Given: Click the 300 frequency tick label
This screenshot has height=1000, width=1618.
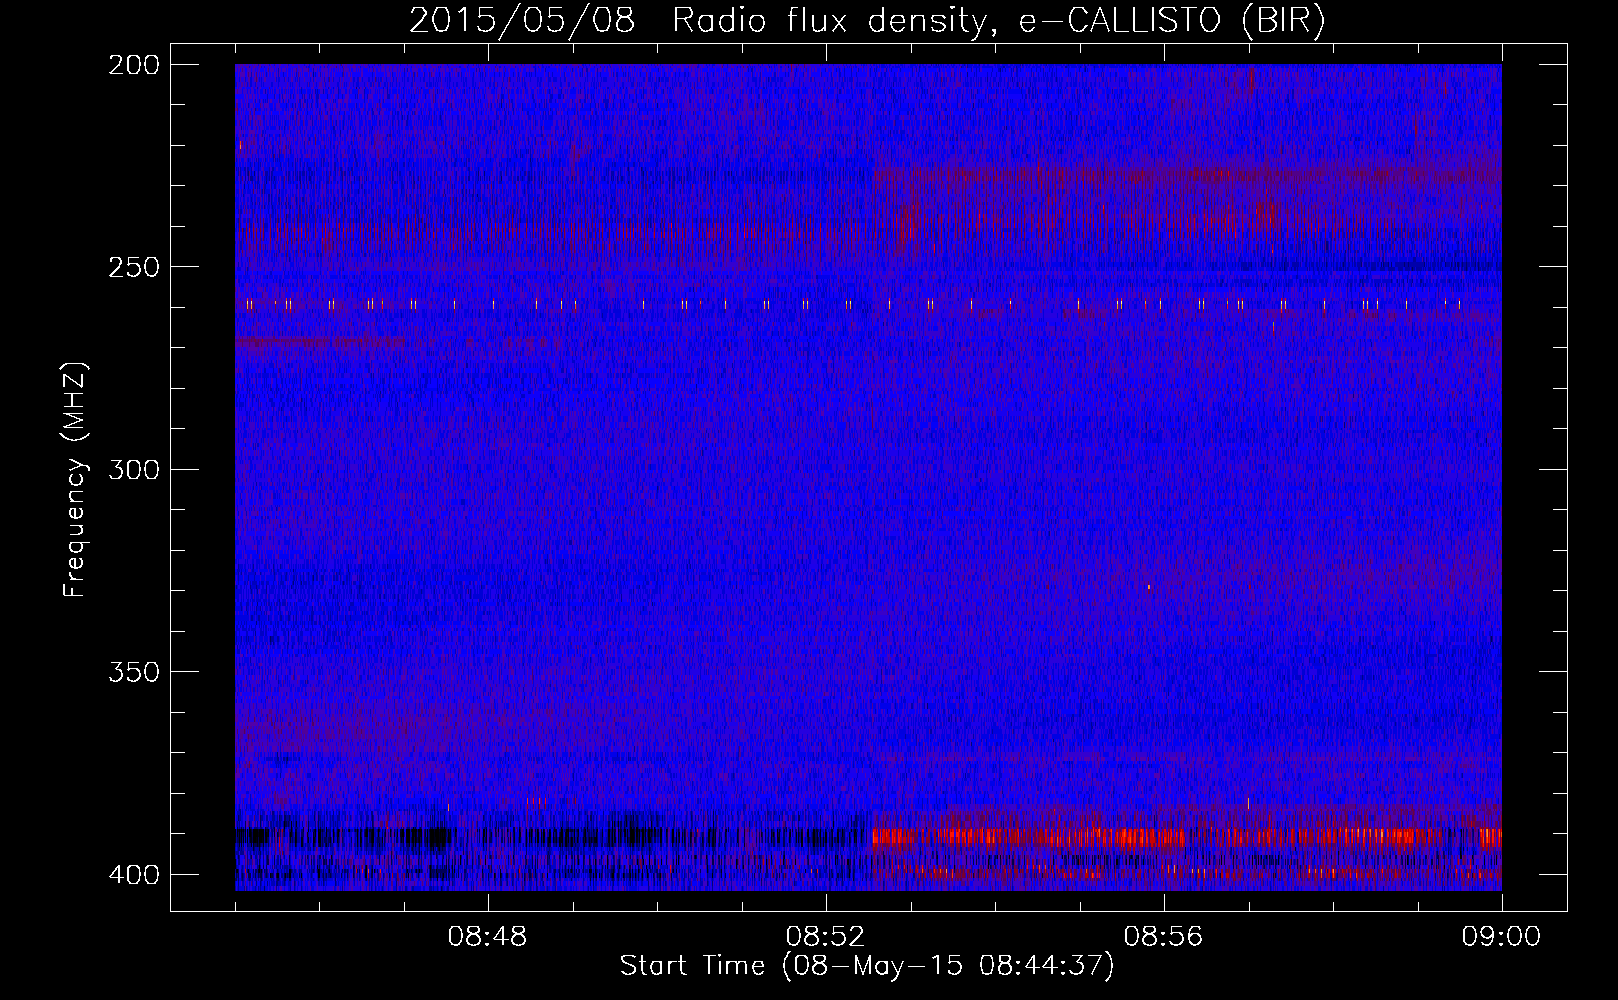Looking at the screenshot, I should [134, 469].
